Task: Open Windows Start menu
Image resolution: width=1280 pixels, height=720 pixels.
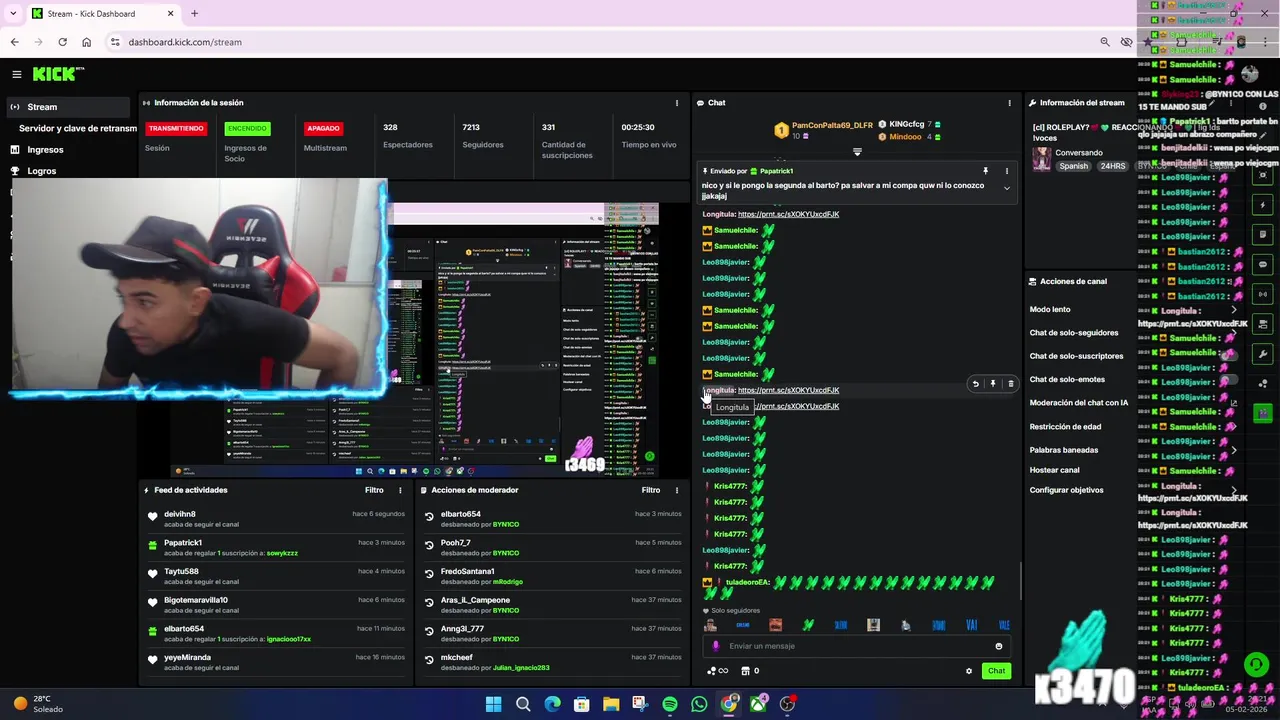Action: 493,704
